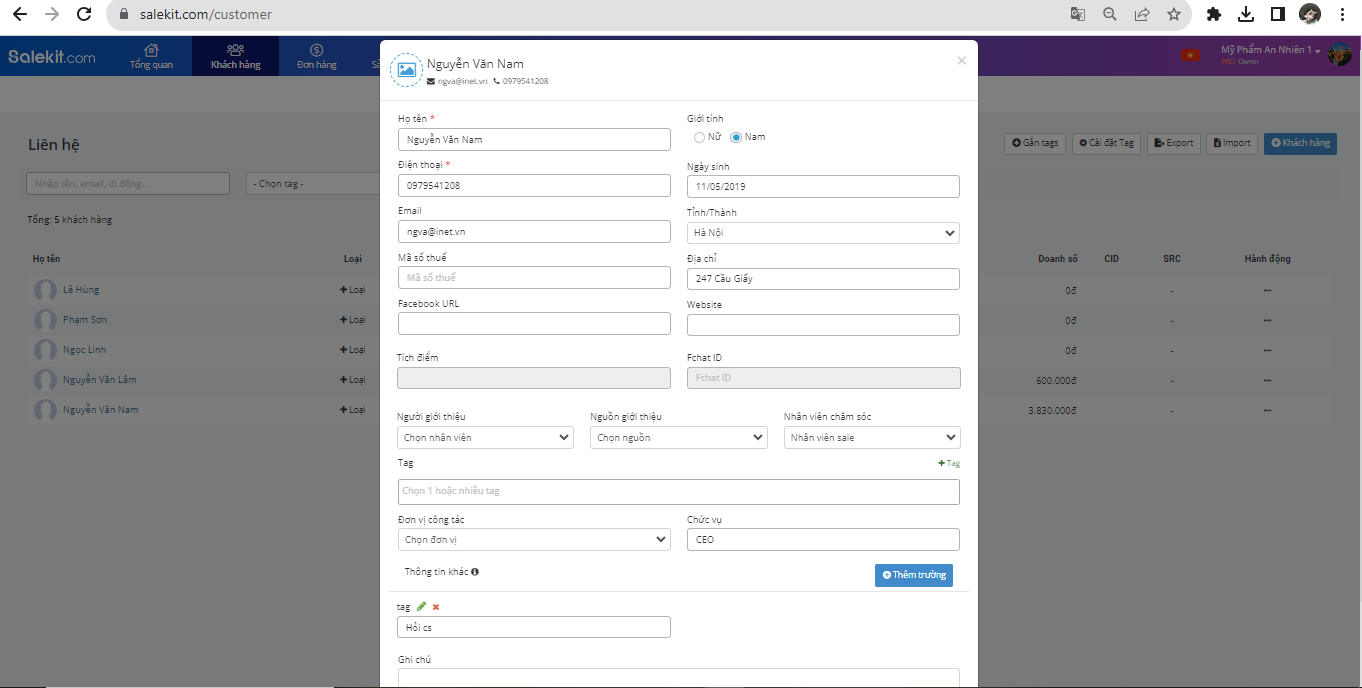The height and width of the screenshot is (688, 1362).
Task: Open the Tỉnh/Thành dropdown showing Hà Nội
Action: [823, 233]
